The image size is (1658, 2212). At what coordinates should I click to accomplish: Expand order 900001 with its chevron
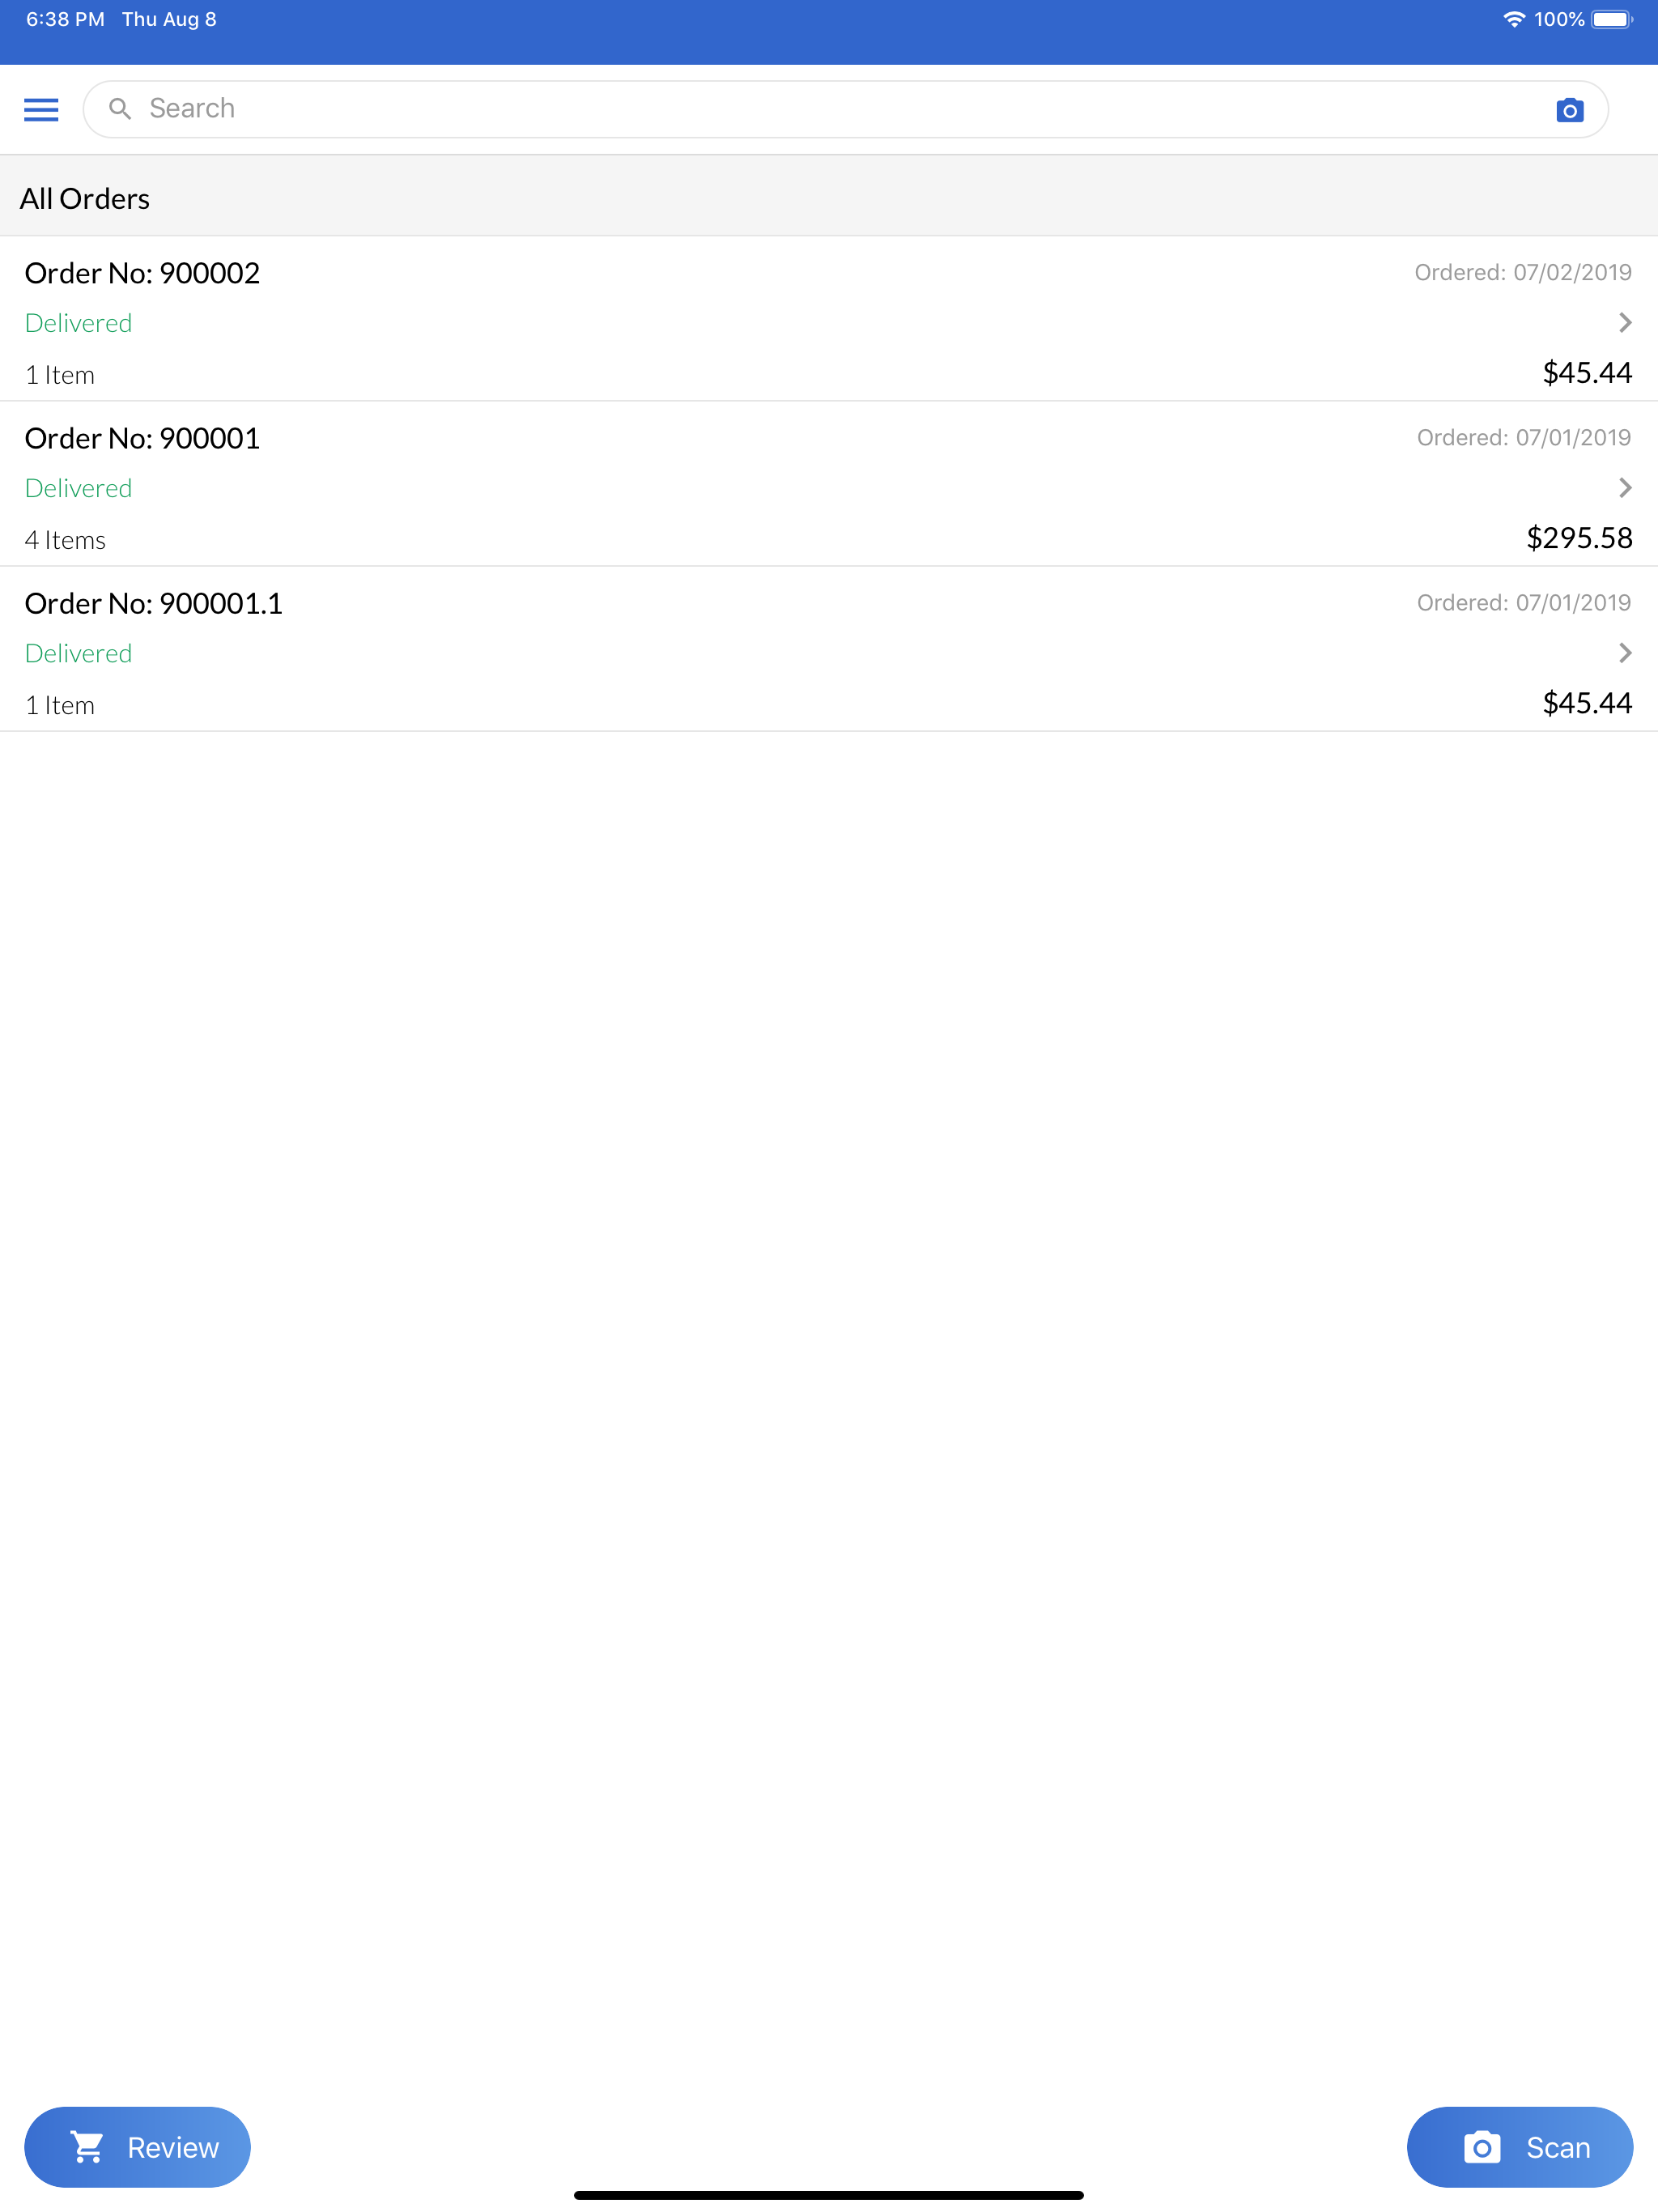tap(1624, 487)
